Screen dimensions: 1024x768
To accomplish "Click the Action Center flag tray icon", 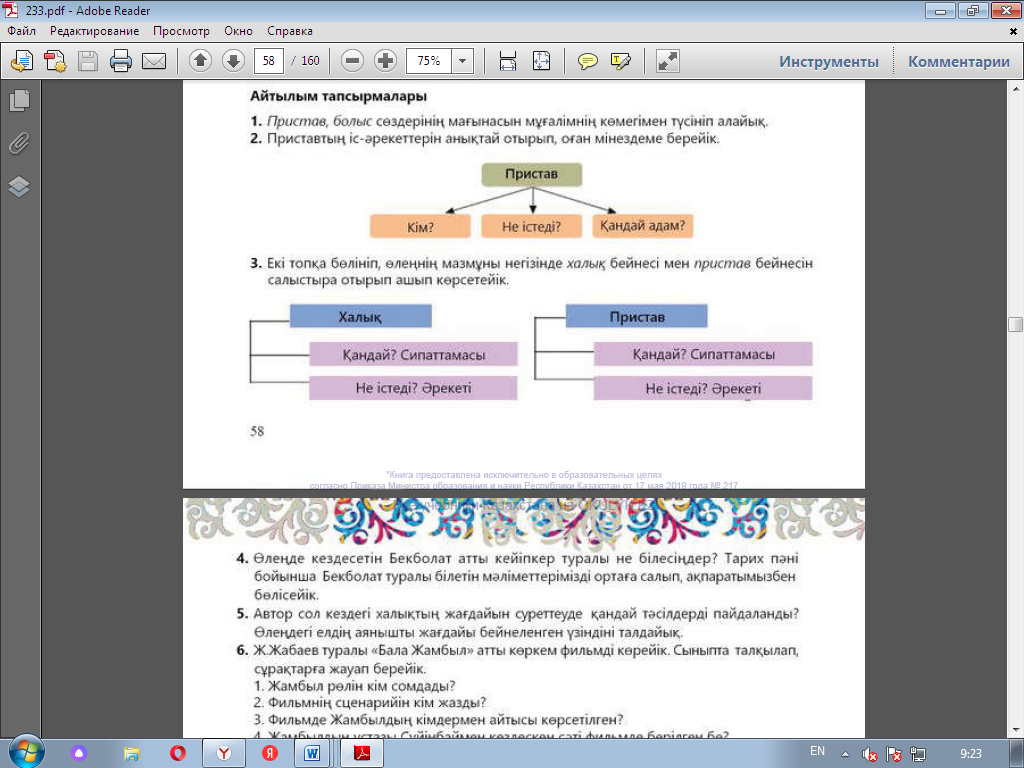I will pos(894,754).
